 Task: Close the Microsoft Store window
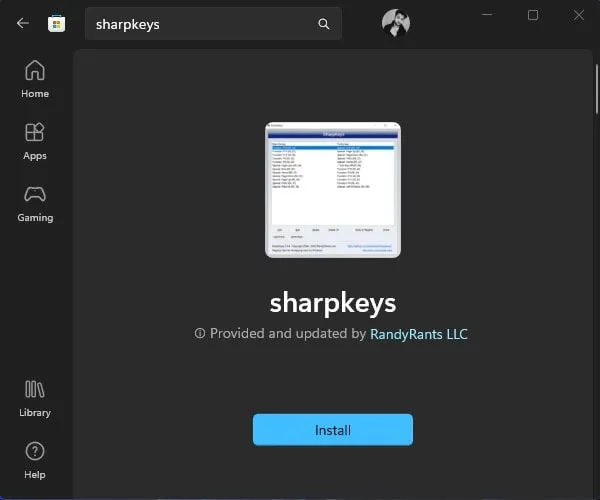(579, 15)
